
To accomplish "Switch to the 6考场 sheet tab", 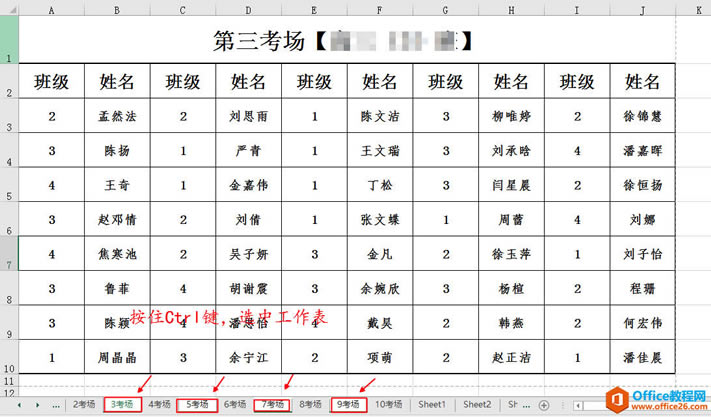I will pos(235,404).
